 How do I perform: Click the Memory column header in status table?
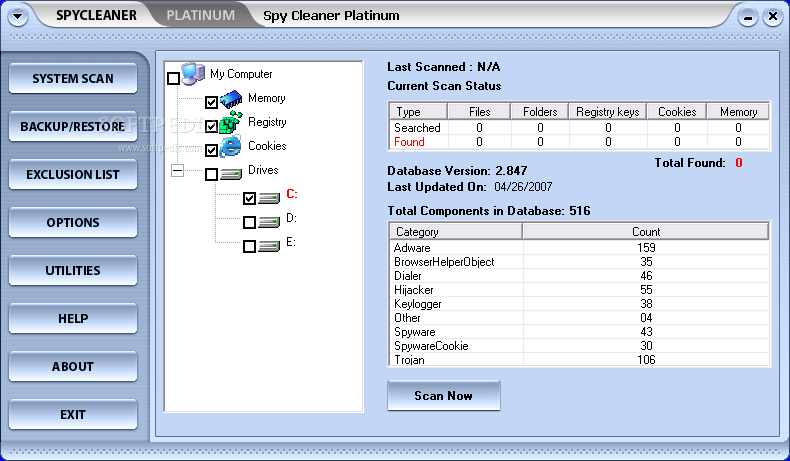coord(738,111)
